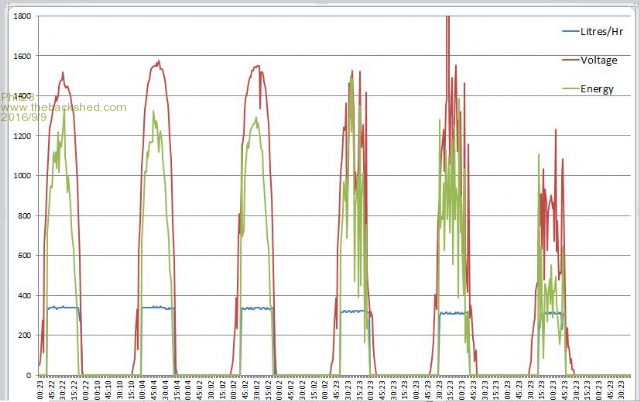Image resolution: width=640 pixels, height=402 pixels.
Task: Click the 0 y-axis label
Action: [x=27, y=375]
